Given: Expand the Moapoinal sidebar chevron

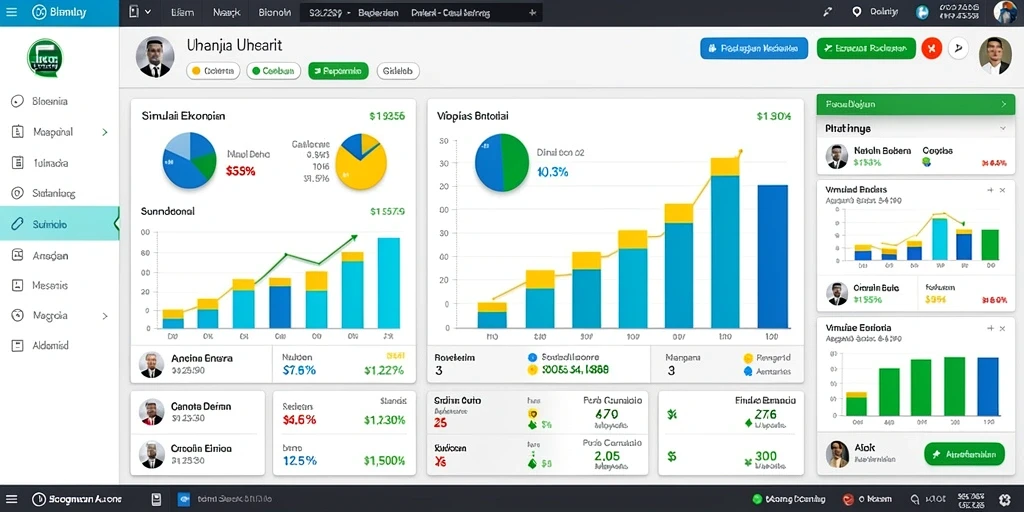Looking at the screenshot, I should (x=104, y=132).
